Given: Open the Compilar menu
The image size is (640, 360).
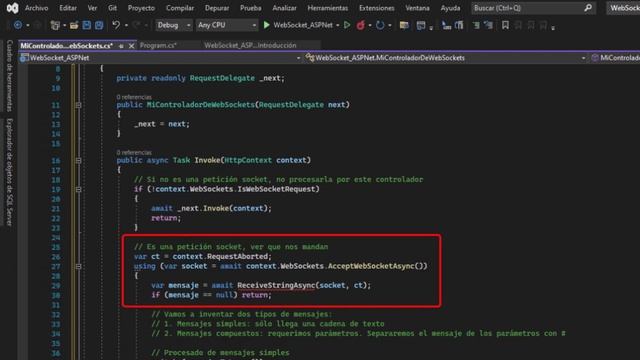Looking at the screenshot, I should point(180,8).
